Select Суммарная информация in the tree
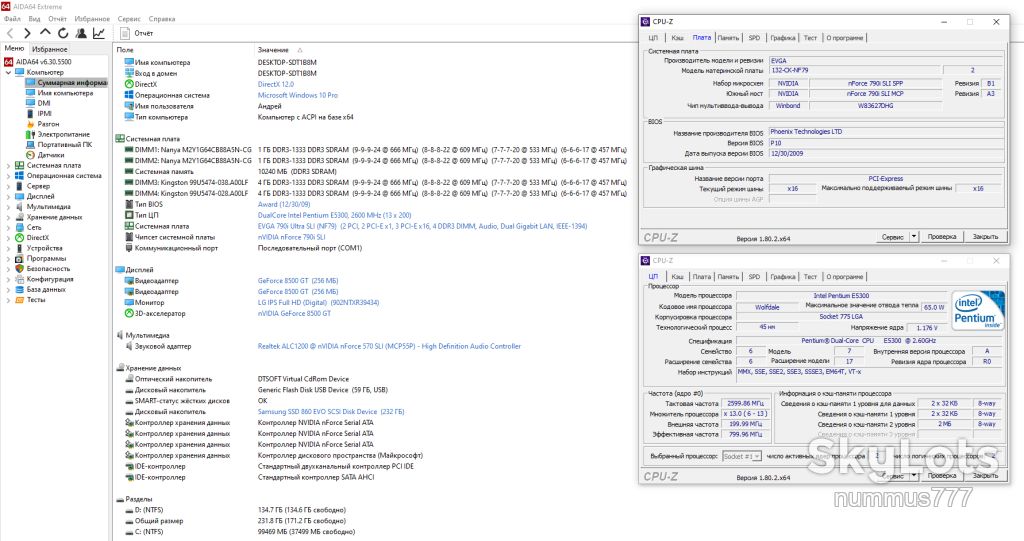Image resolution: width=1024 pixels, height=541 pixels. pos(72,83)
